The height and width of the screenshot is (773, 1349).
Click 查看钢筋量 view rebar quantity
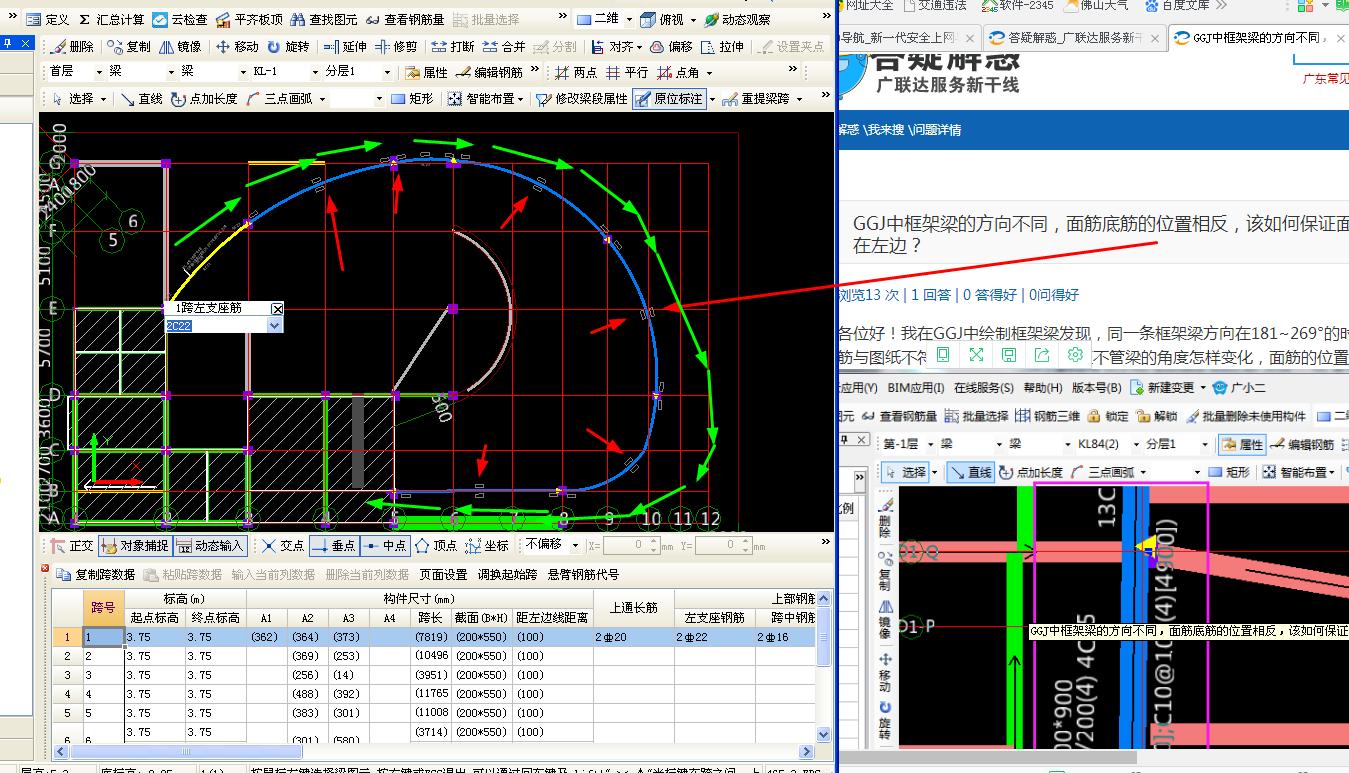[405, 20]
